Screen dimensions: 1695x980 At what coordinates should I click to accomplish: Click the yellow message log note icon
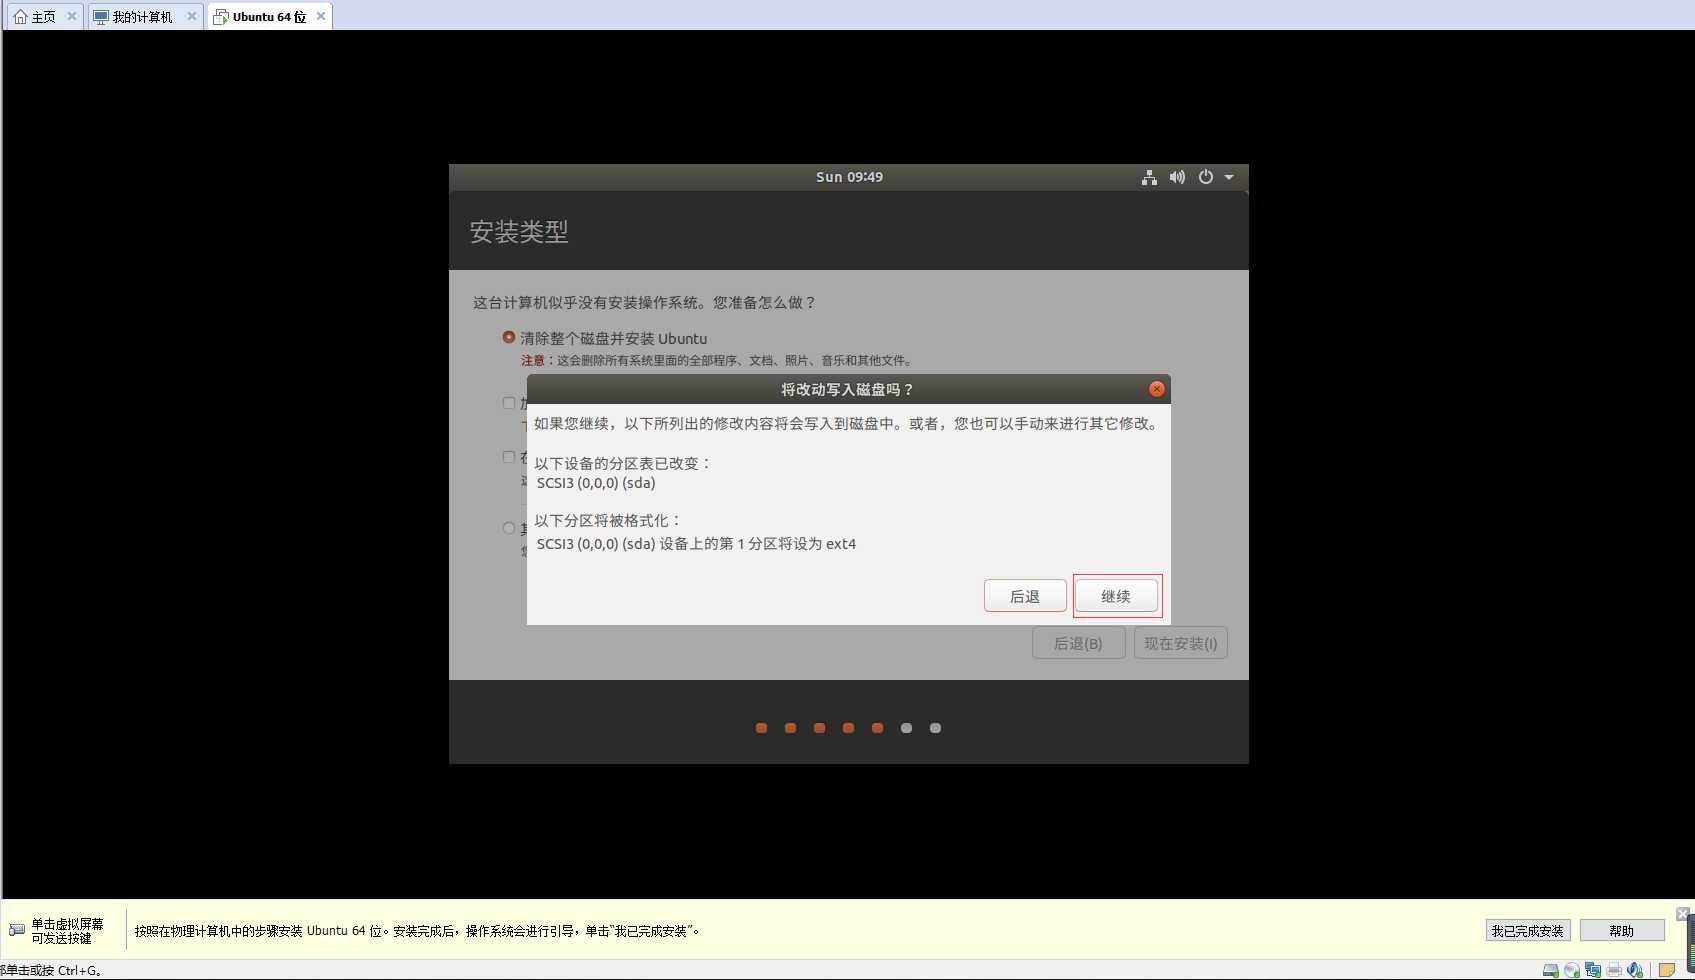pyautogui.click(x=1667, y=970)
